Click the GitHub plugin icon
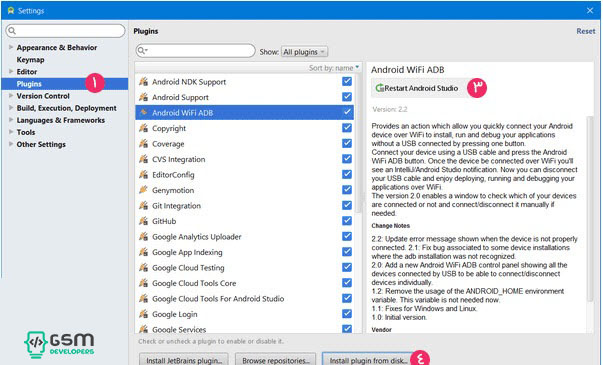 tap(143, 221)
